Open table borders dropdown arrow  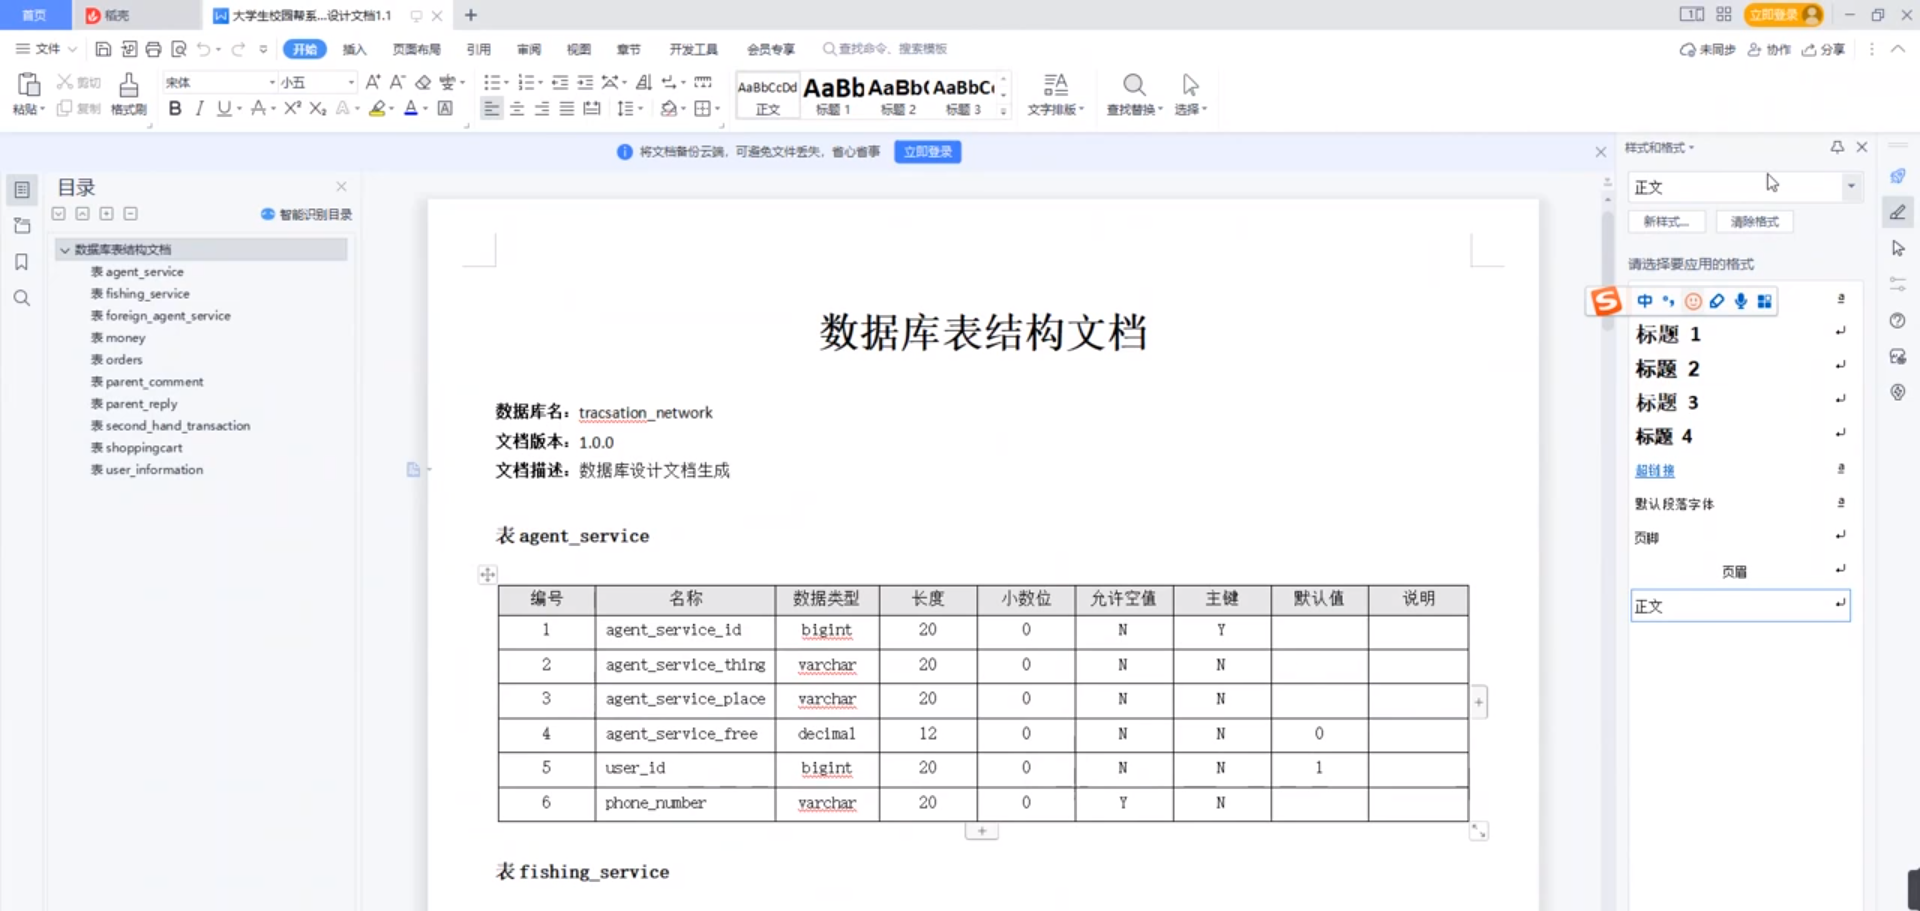pyautogui.click(x=717, y=108)
